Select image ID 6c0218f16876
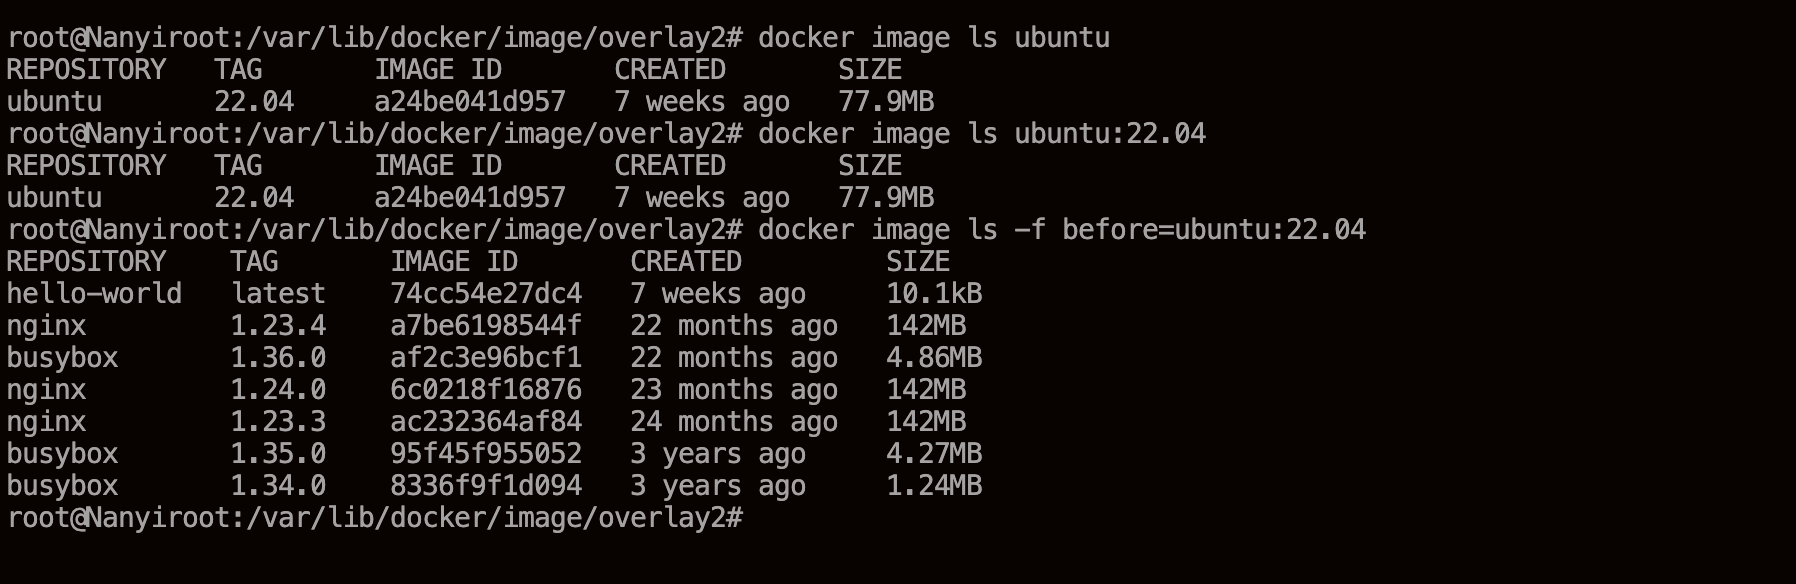This screenshot has width=1796, height=584. (x=486, y=390)
